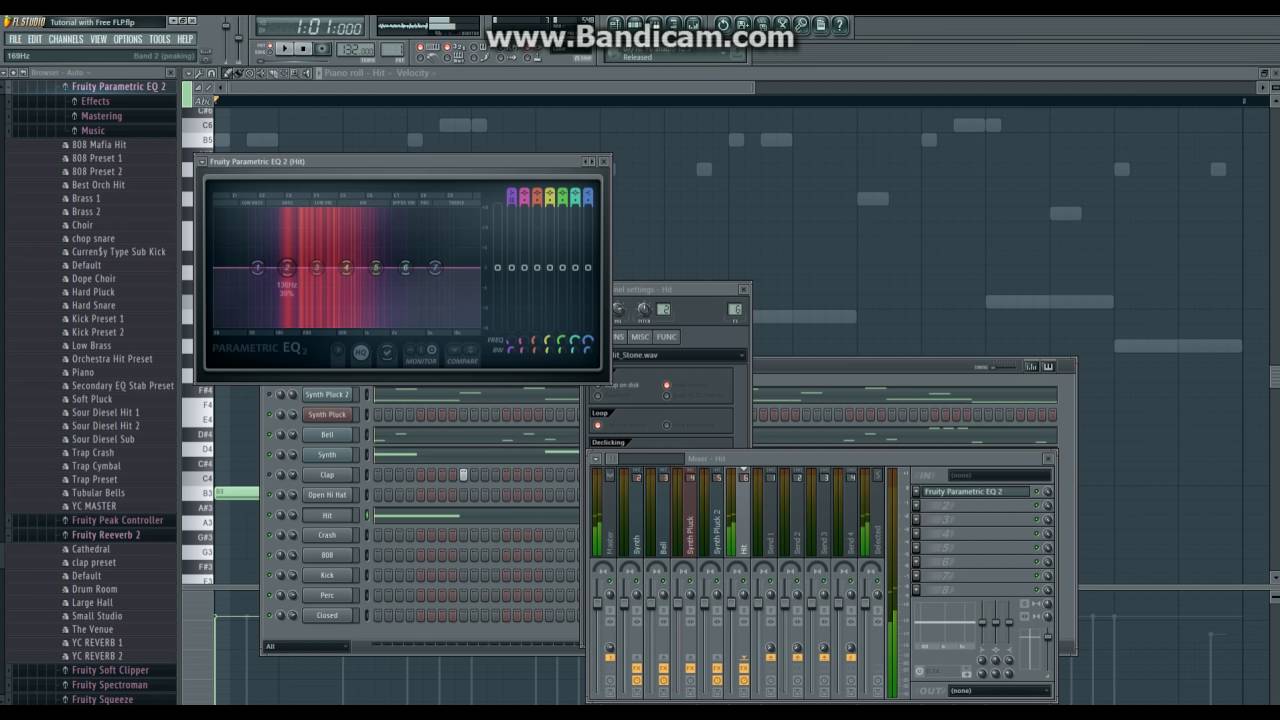Viewport: 1280px width, 720px height.
Task: Select the Perc channel button
Action: tap(327, 595)
